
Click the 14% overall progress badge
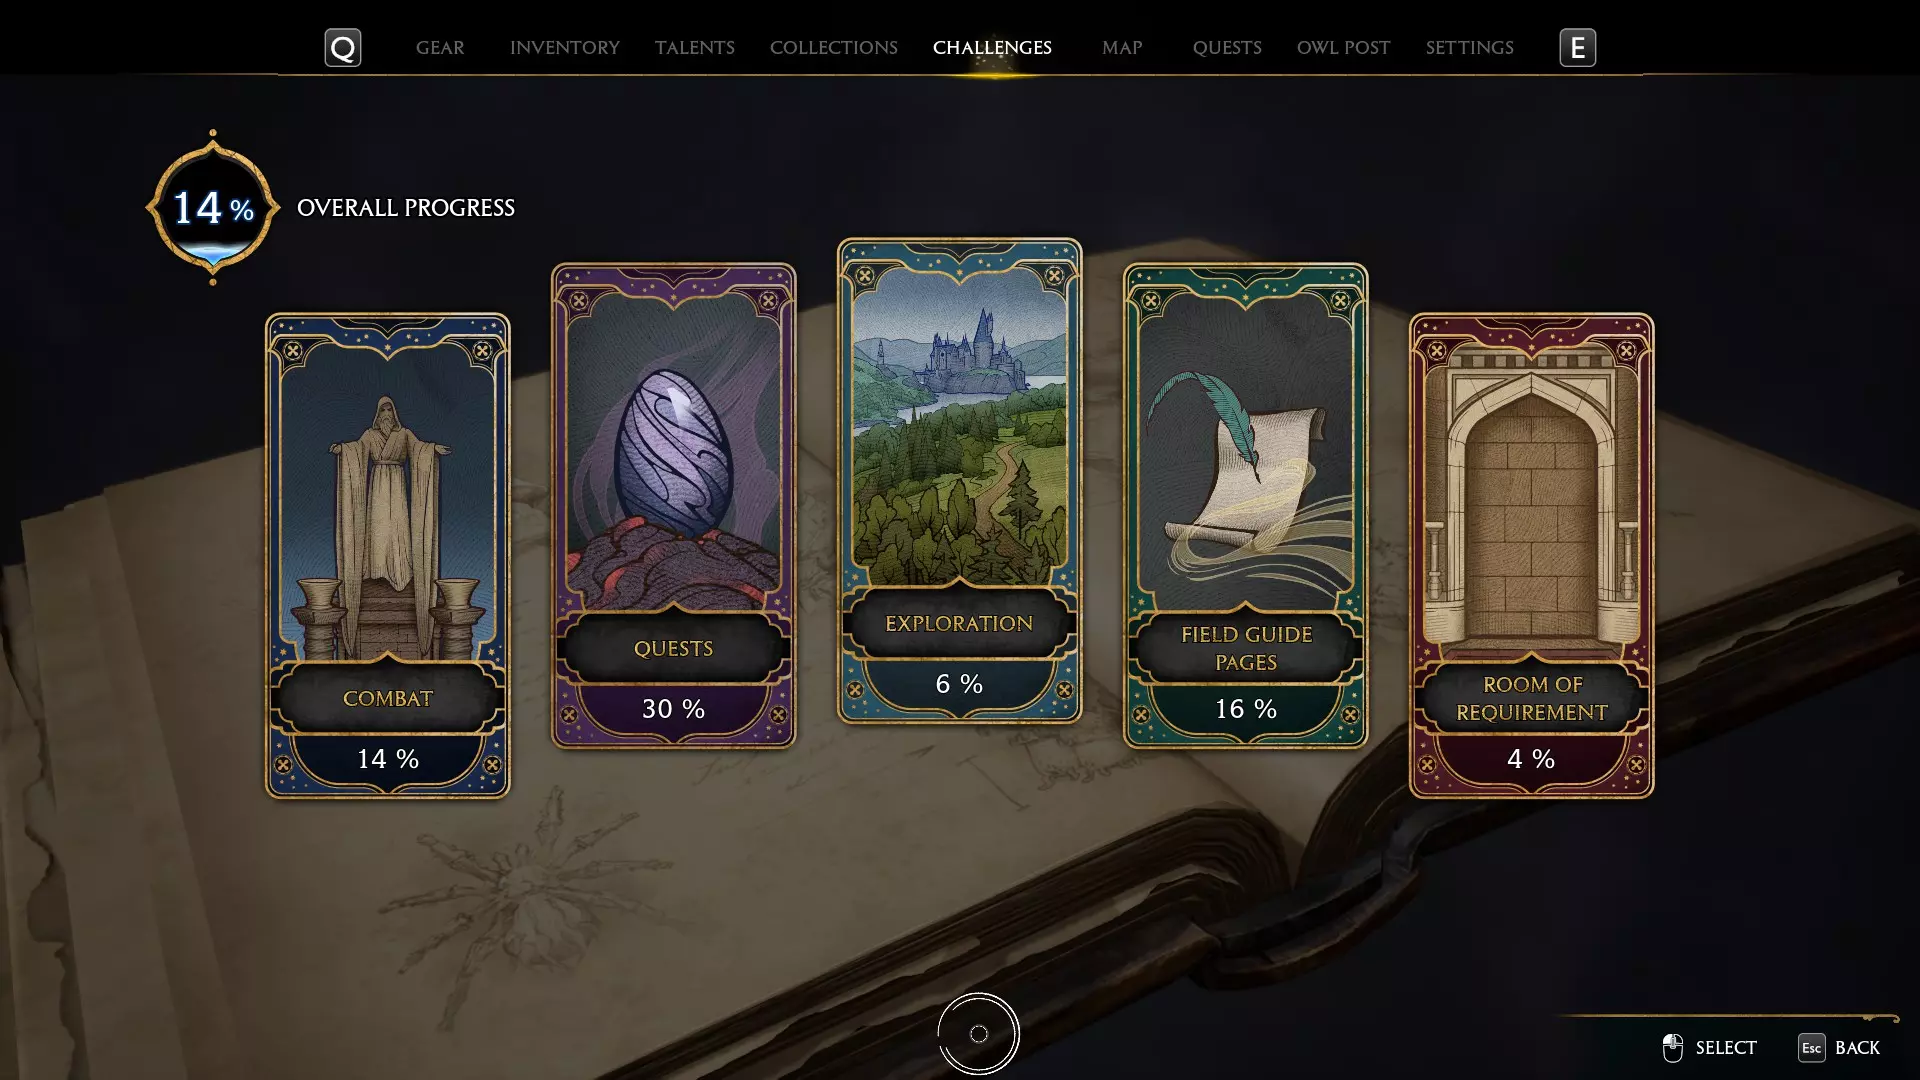[213, 208]
